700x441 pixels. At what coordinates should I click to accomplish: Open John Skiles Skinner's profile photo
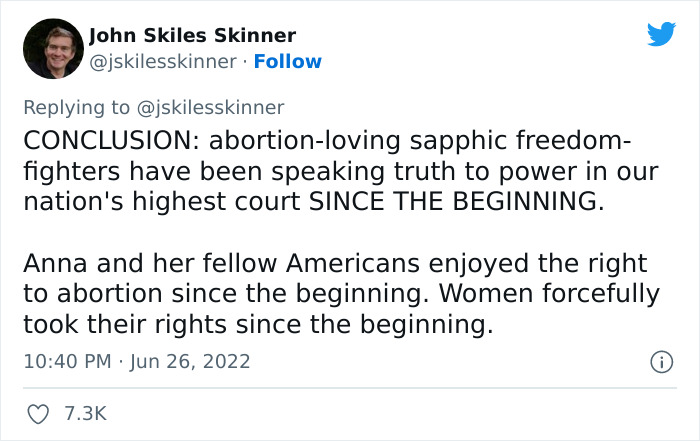coord(50,49)
